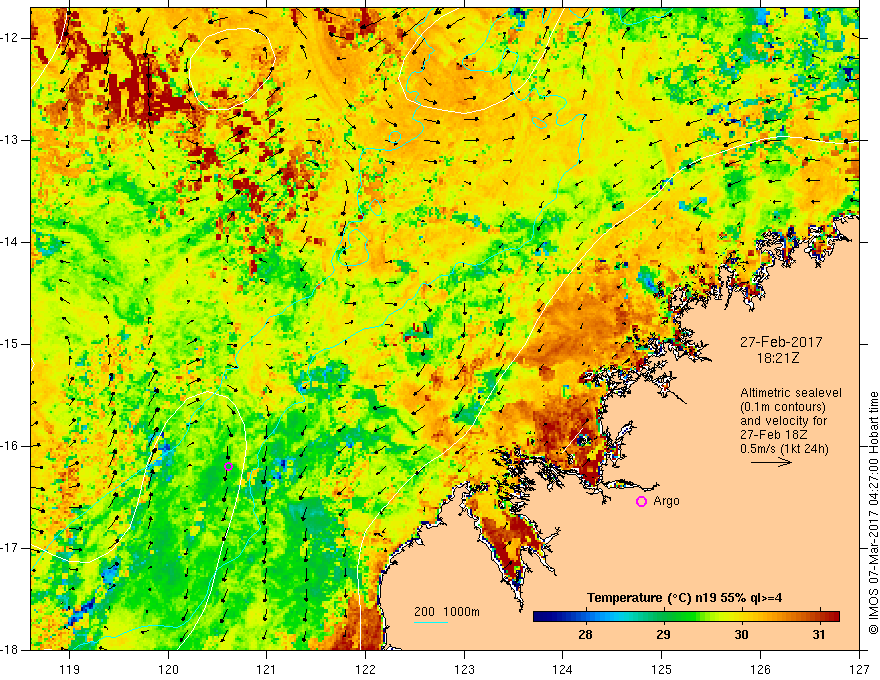Click the latitude axis label -16

tap(10, 446)
